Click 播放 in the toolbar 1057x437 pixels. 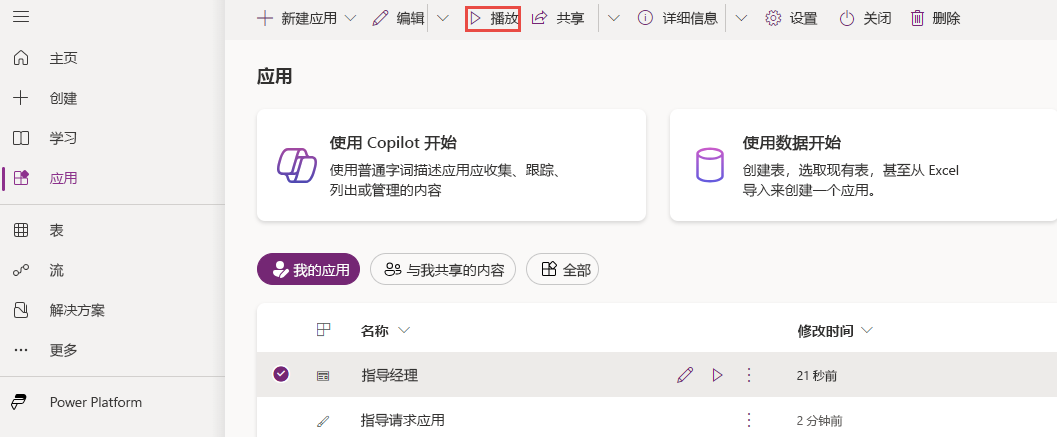click(x=493, y=18)
